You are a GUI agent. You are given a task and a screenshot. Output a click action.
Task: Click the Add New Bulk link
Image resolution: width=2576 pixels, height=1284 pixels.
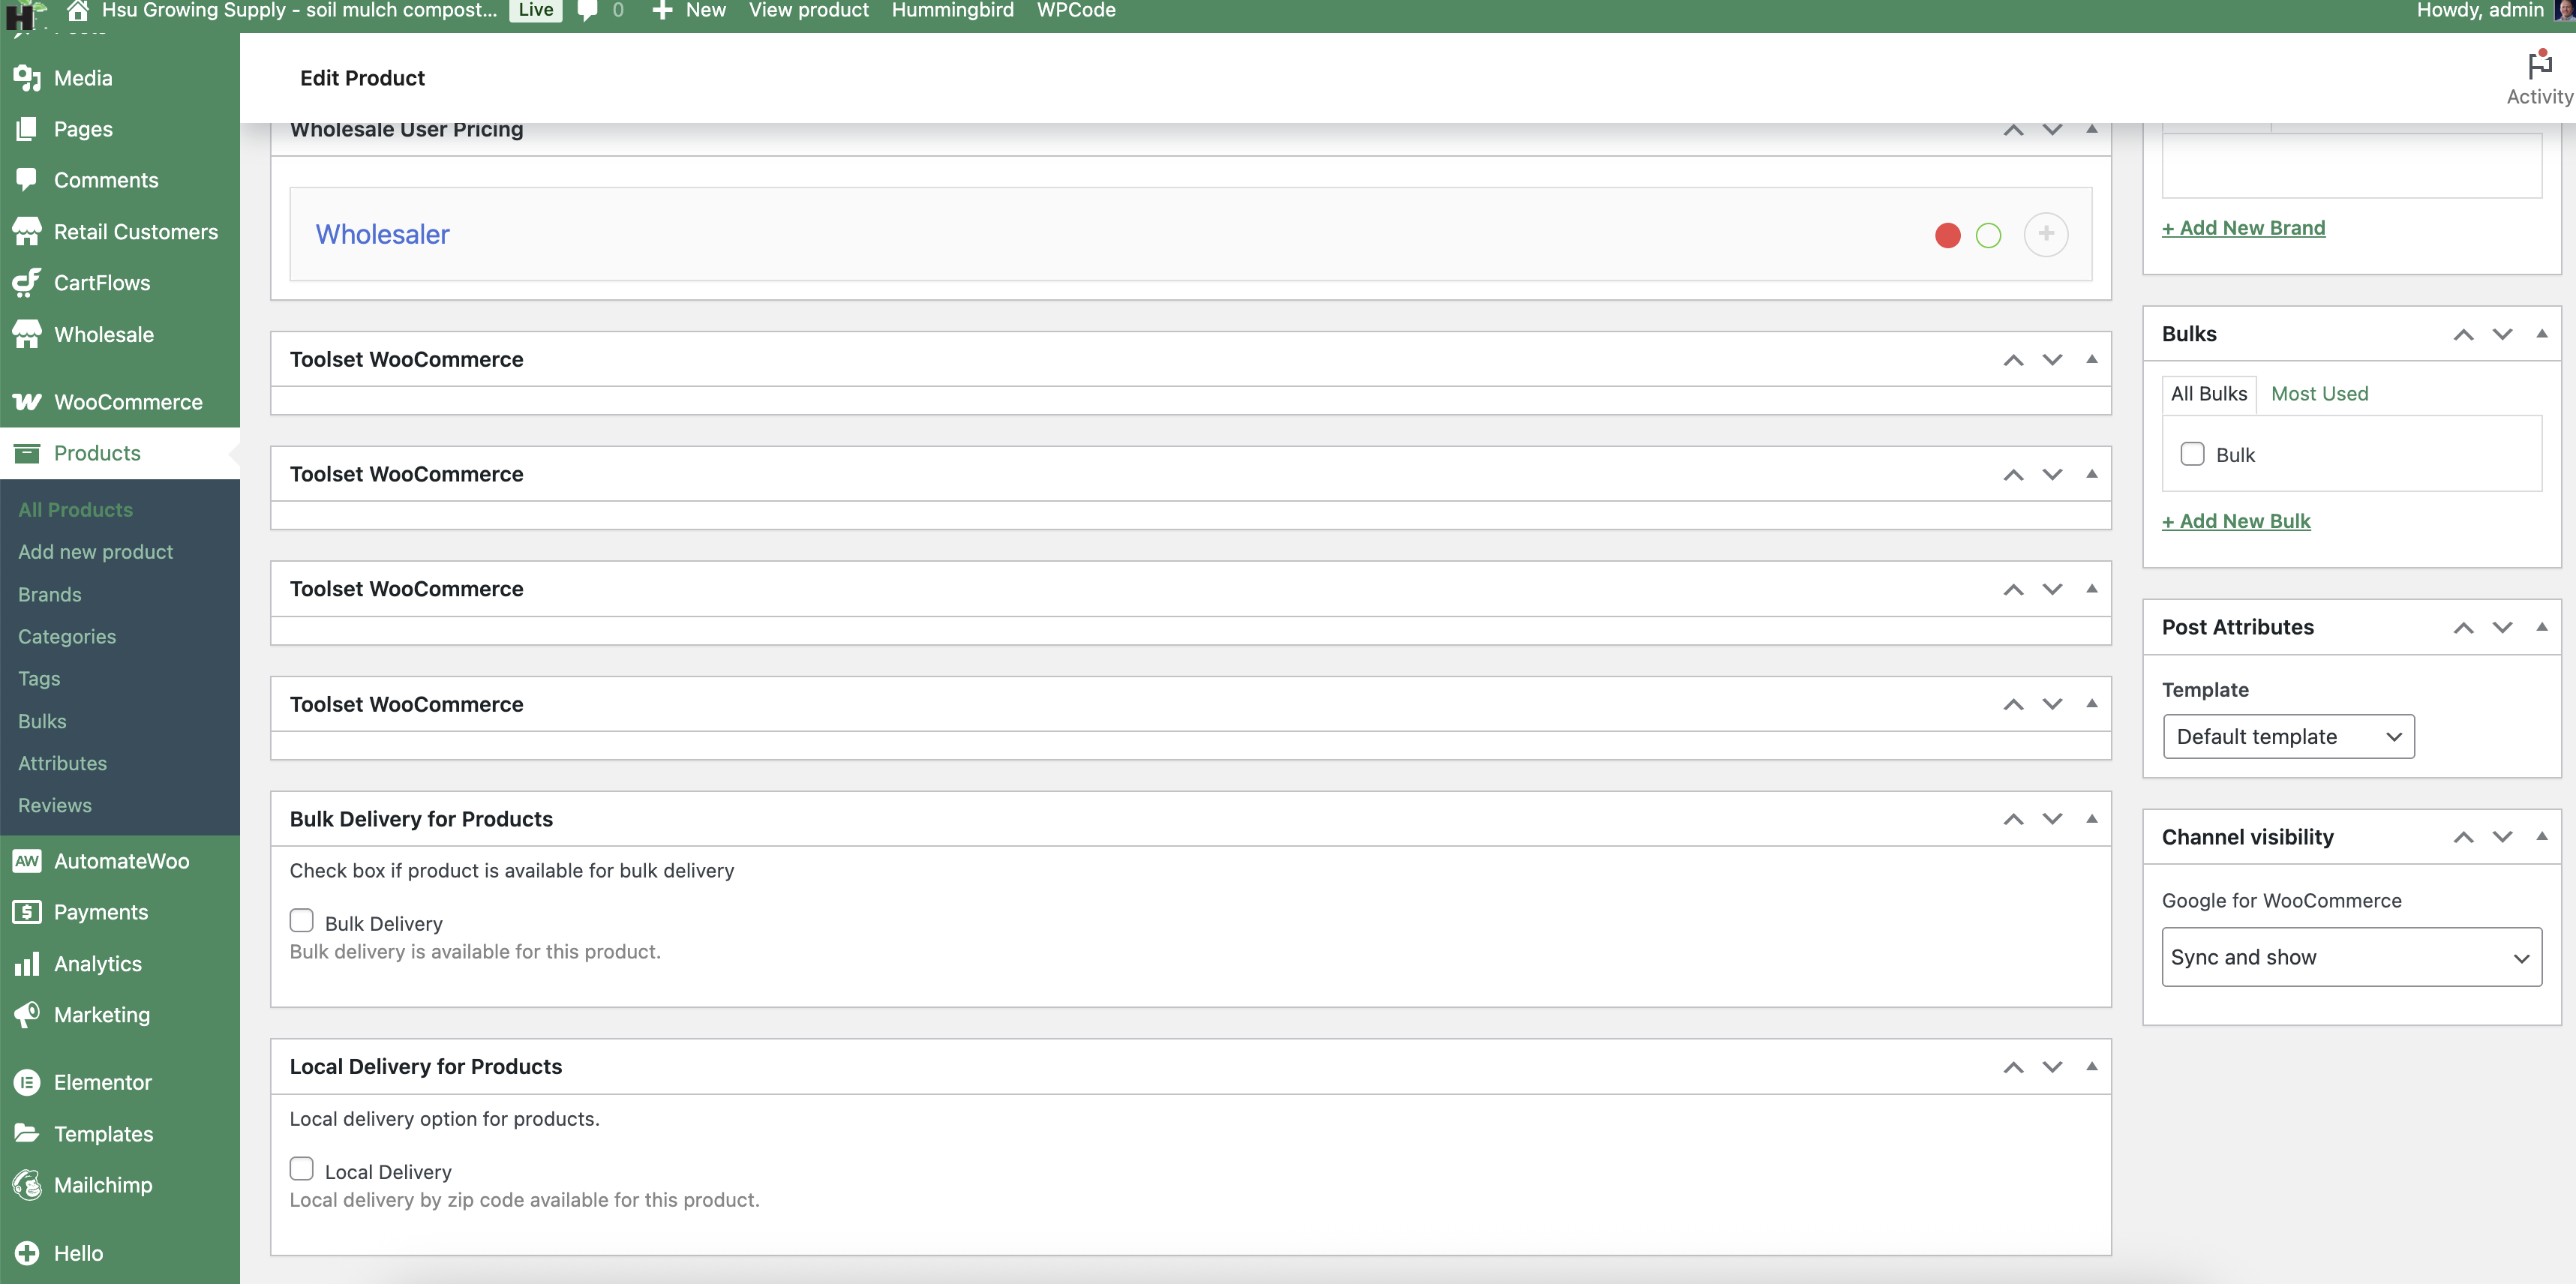(x=2236, y=520)
